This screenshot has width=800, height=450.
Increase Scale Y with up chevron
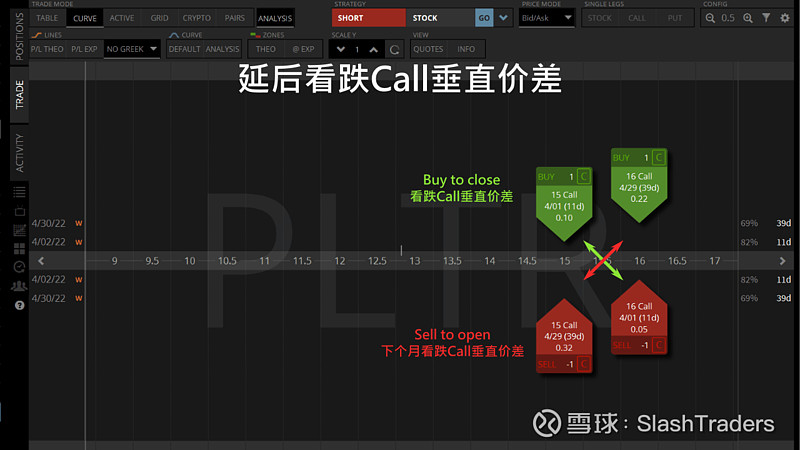(373, 49)
